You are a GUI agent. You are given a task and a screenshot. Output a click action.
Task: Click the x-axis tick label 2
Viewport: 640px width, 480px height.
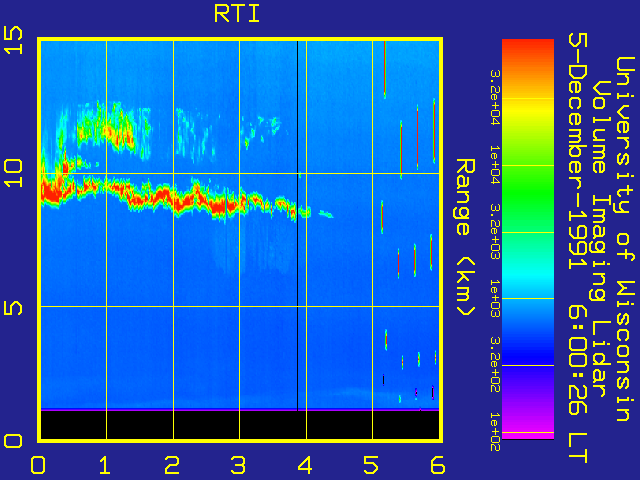tap(172, 465)
